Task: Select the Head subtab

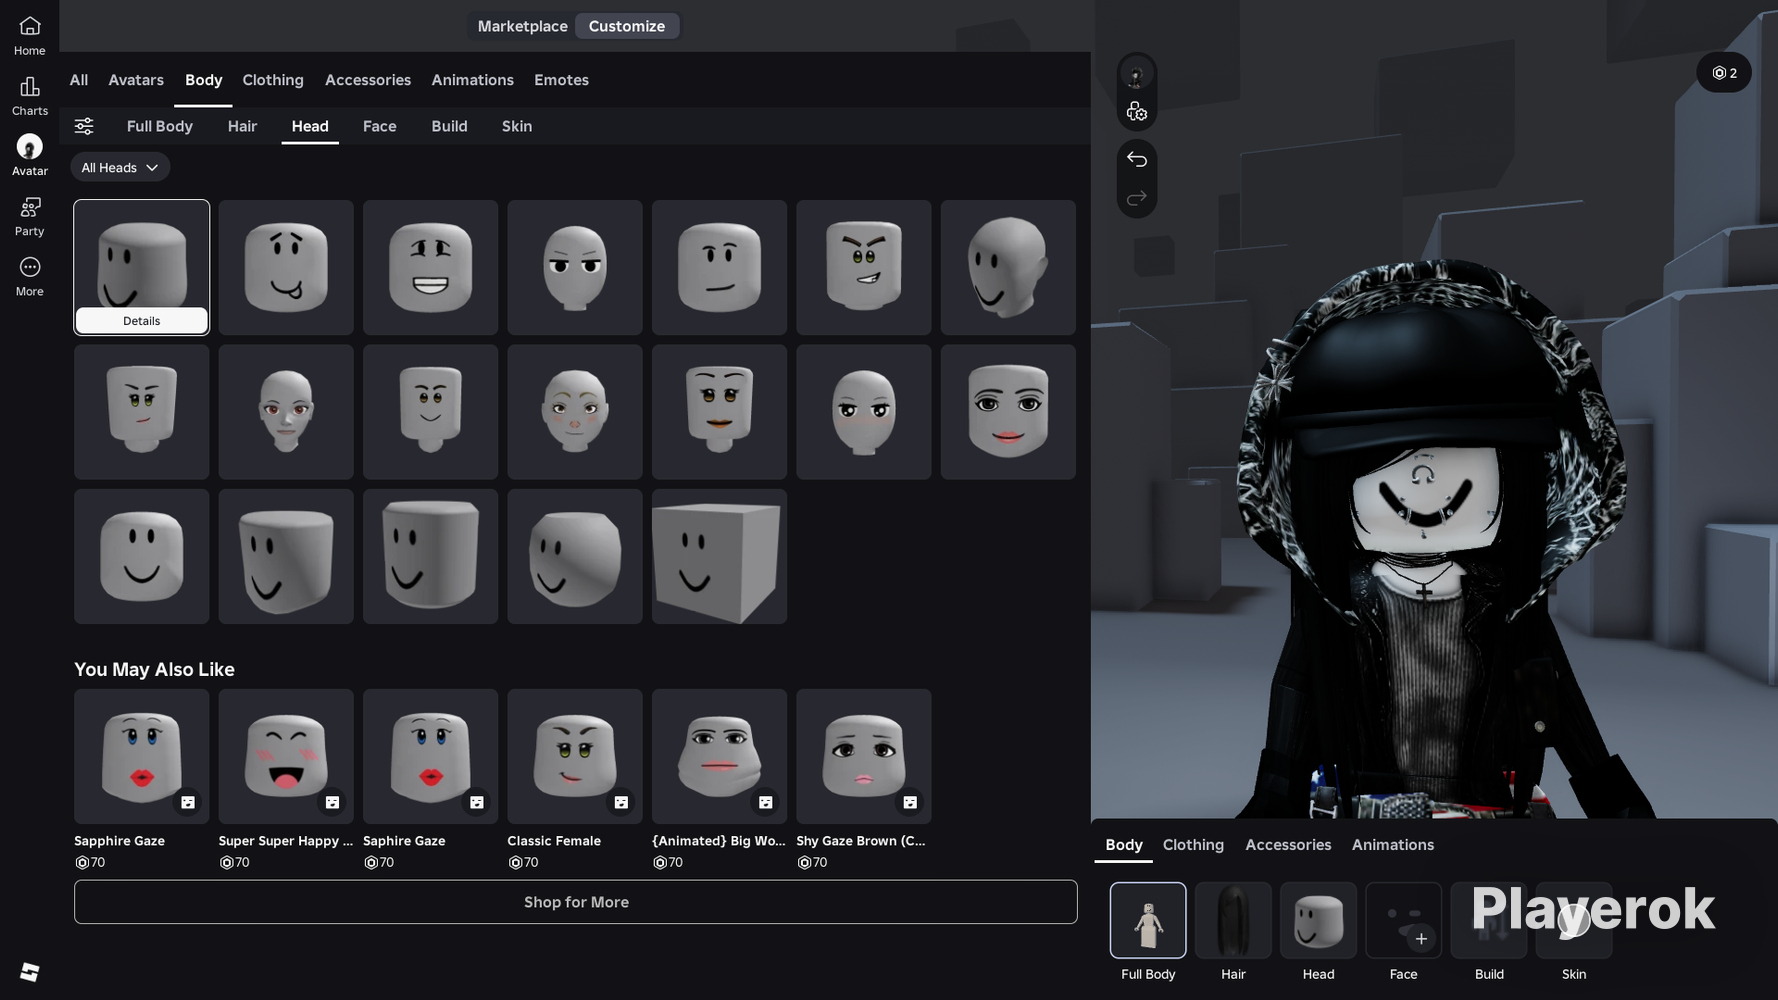Action: click(x=310, y=126)
